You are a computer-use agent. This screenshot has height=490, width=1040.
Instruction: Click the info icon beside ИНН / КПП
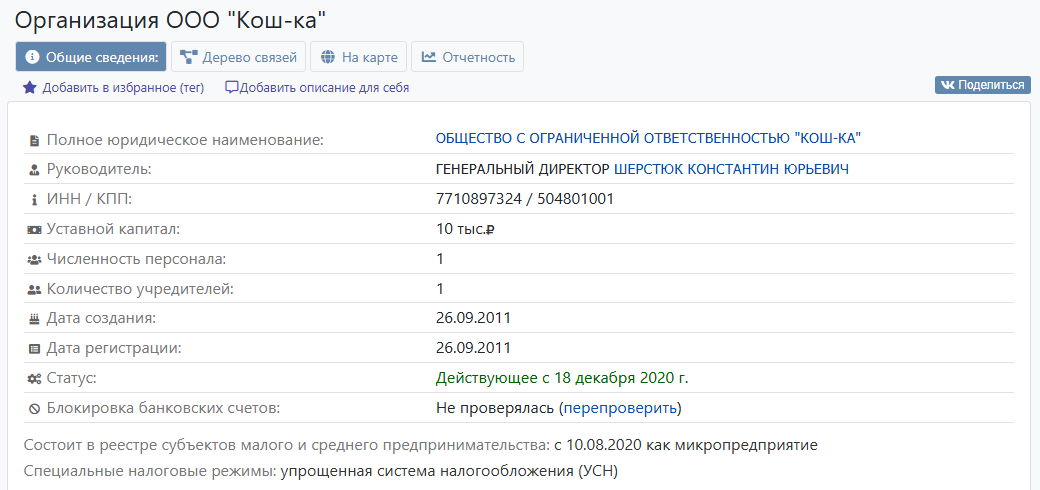[x=35, y=200]
